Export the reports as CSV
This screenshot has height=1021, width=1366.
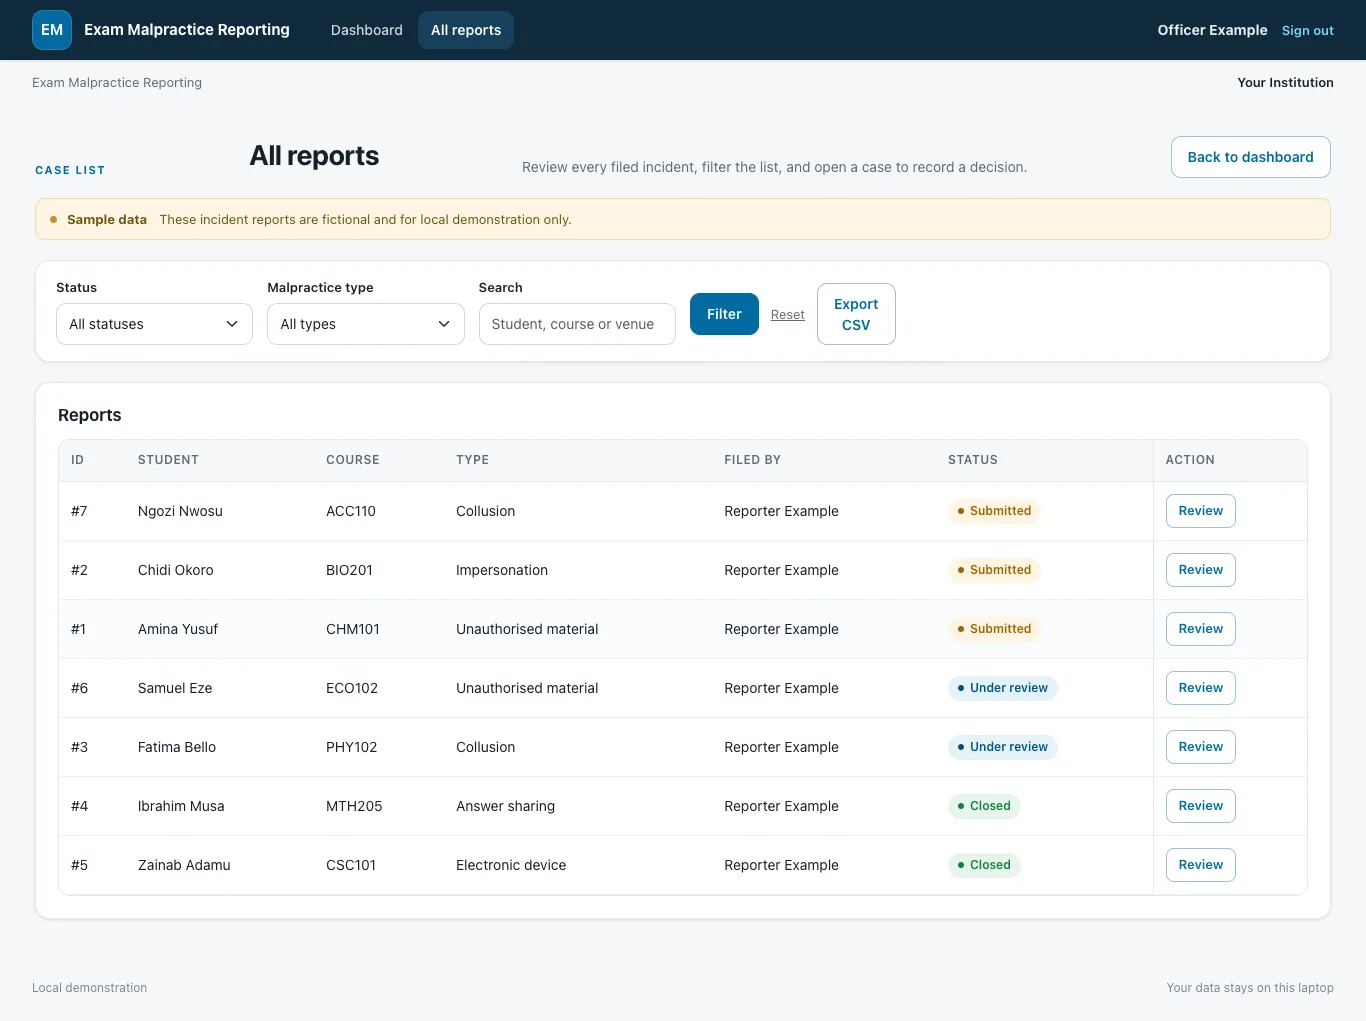[x=856, y=314]
